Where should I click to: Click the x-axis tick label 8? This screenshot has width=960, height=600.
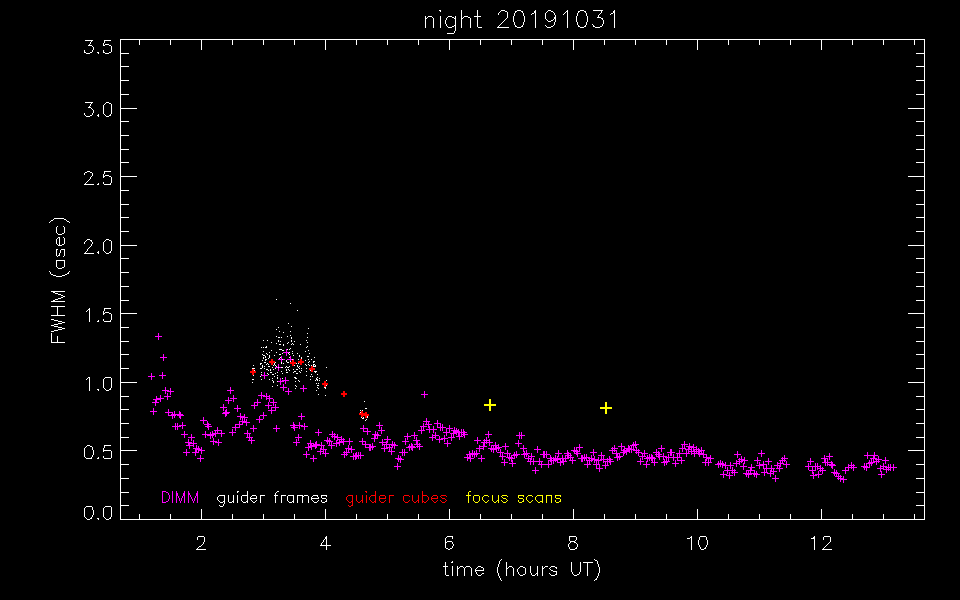tap(573, 542)
